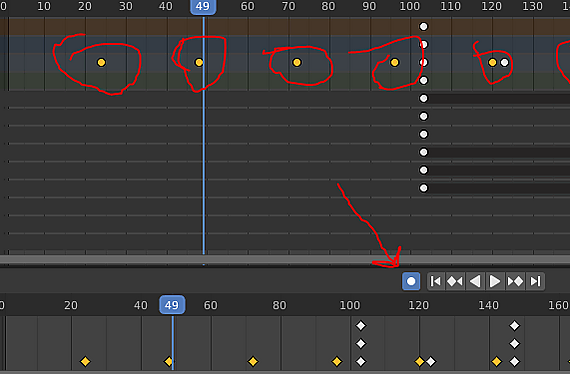Screen dimensions: 570x374
Task: Jump to the previous keyframe
Action: tap(455, 281)
